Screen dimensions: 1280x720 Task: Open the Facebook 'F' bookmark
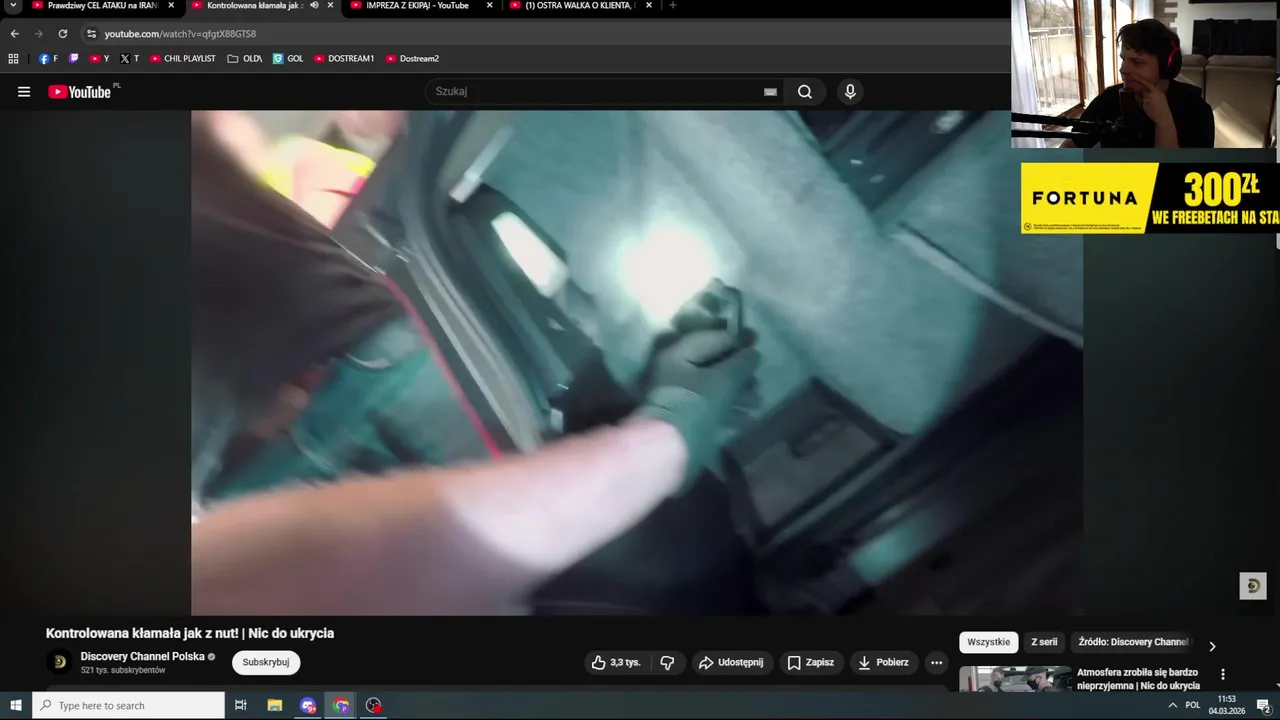coord(48,58)
